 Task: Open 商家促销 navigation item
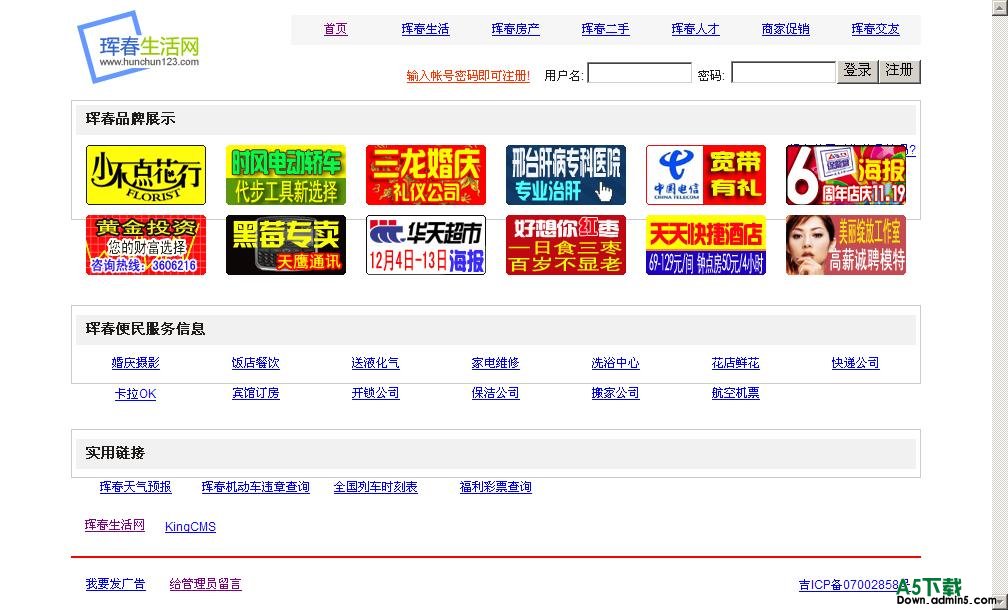pos(786,29)
